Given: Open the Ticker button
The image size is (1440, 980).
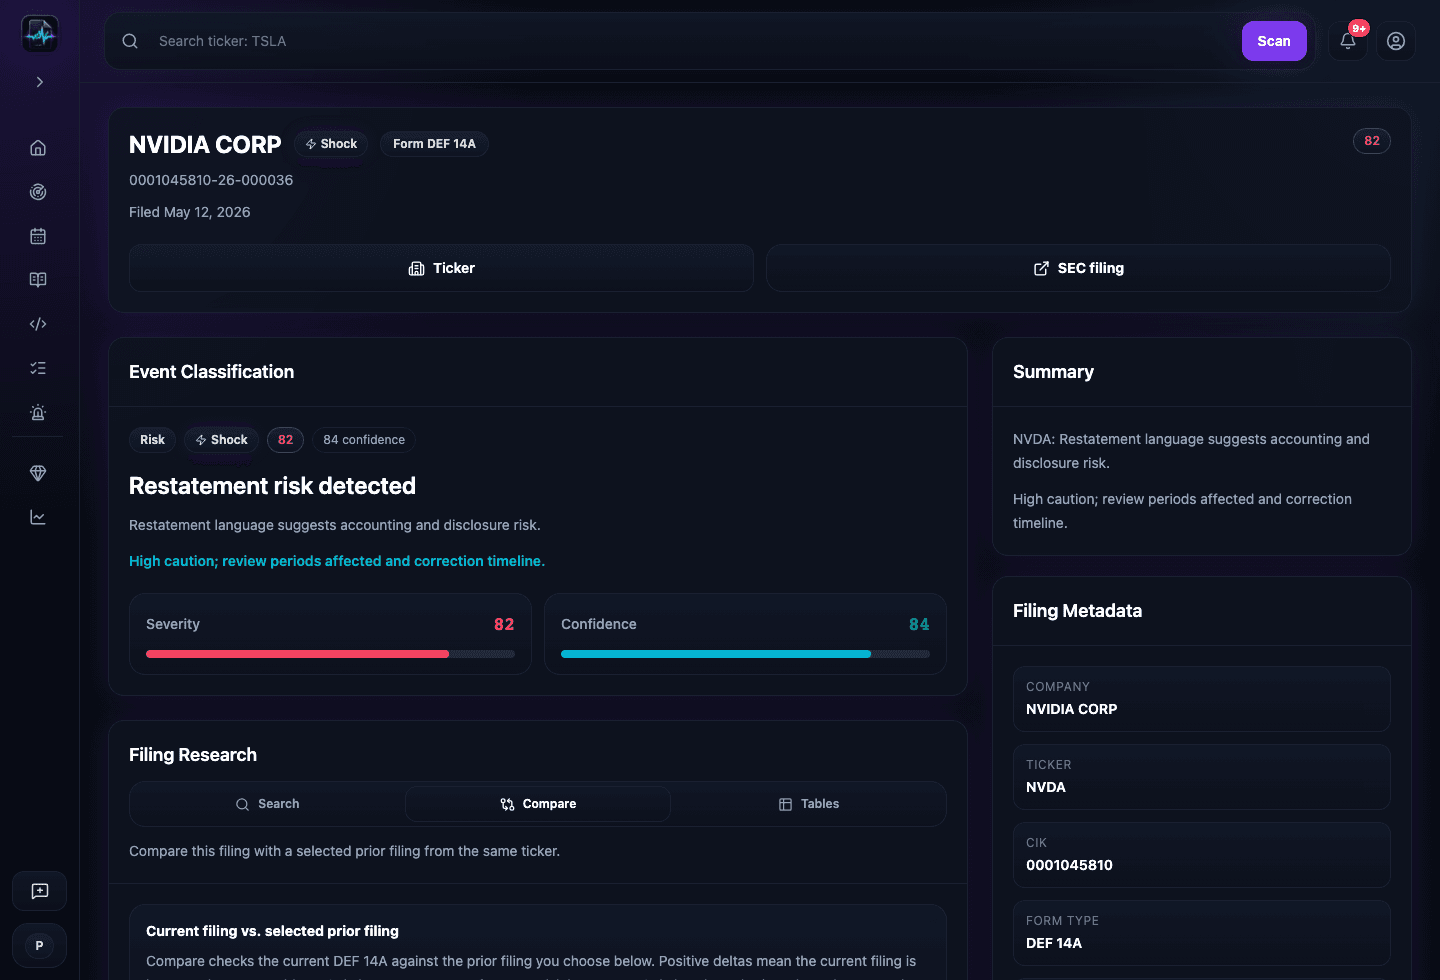Looking at the screenshot, I should 441,268.
